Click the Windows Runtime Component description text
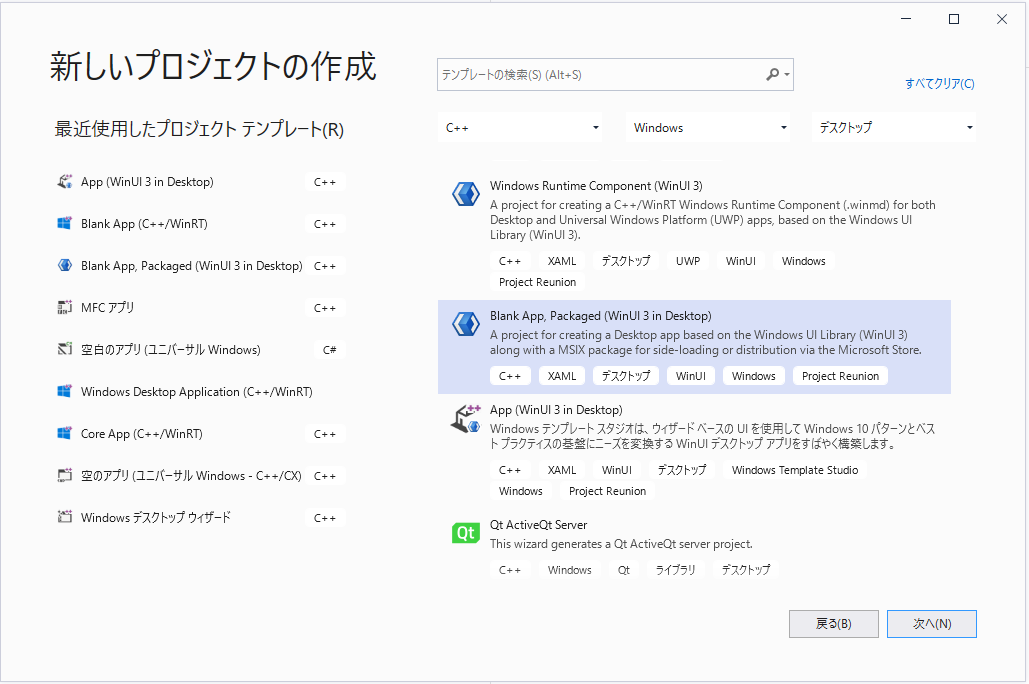 point(713,220)
